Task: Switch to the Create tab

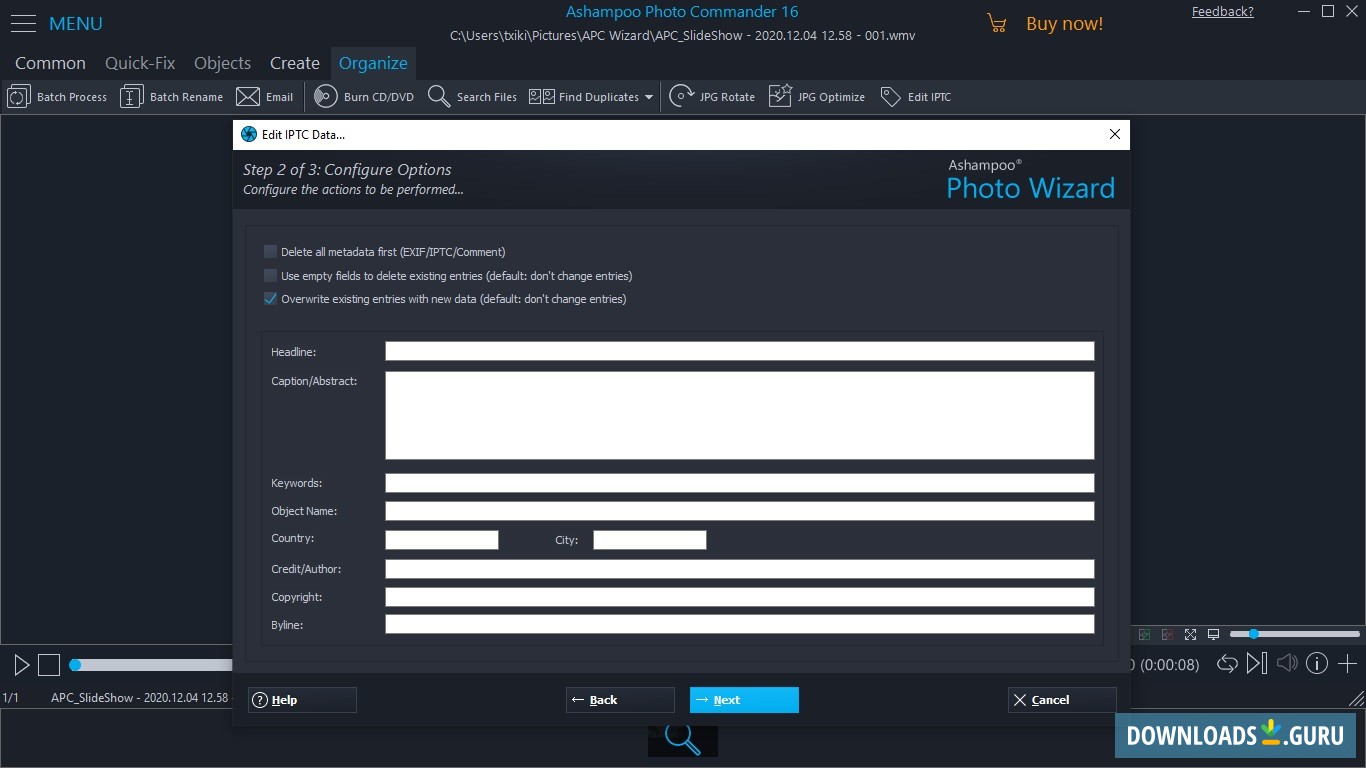Action: tap(294, 62)
